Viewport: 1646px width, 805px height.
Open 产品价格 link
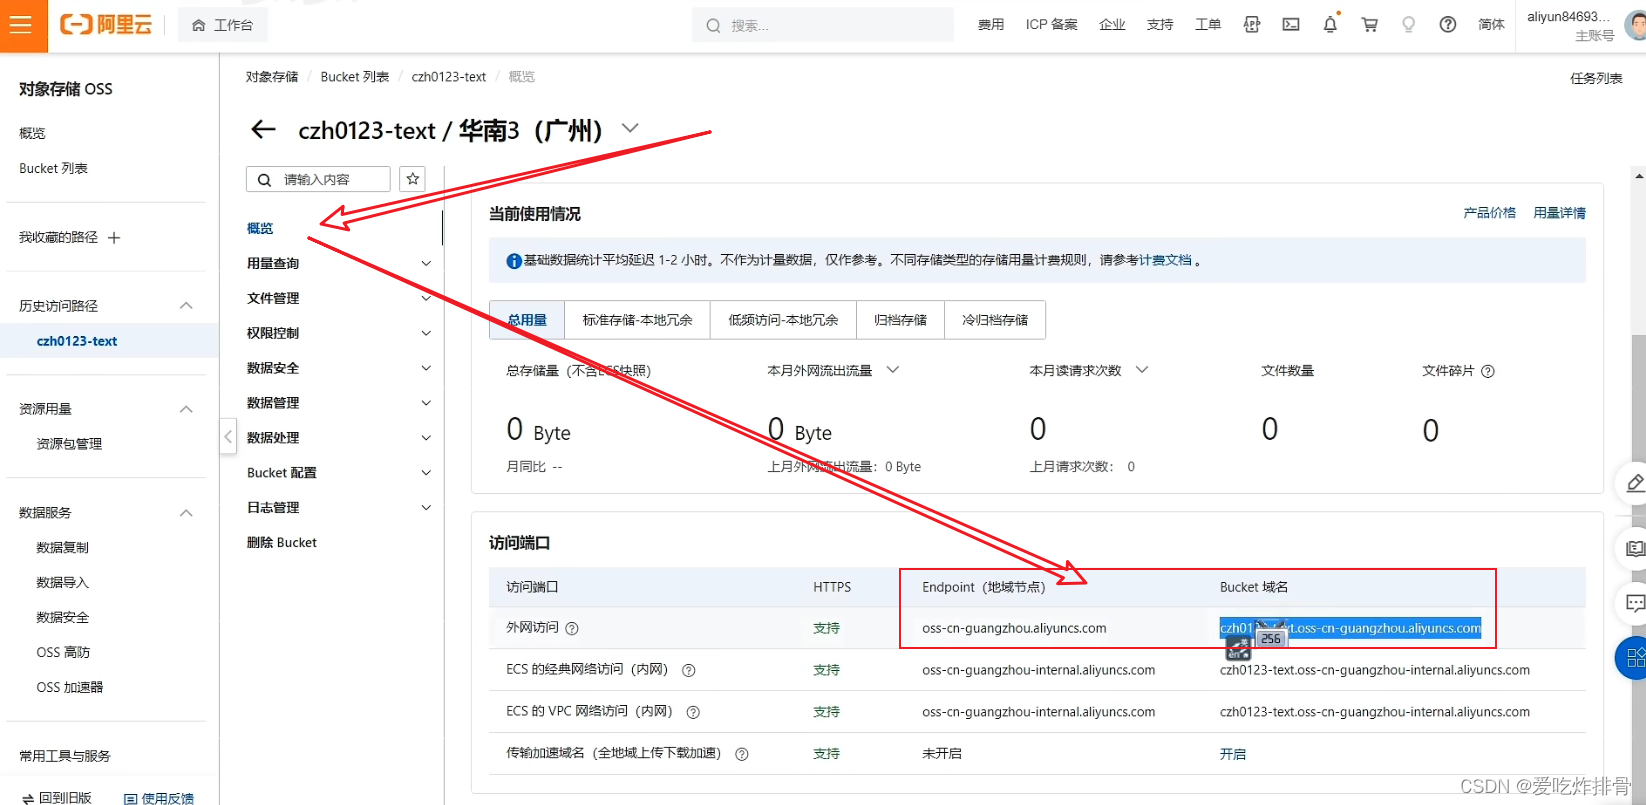coord(1490,213)
